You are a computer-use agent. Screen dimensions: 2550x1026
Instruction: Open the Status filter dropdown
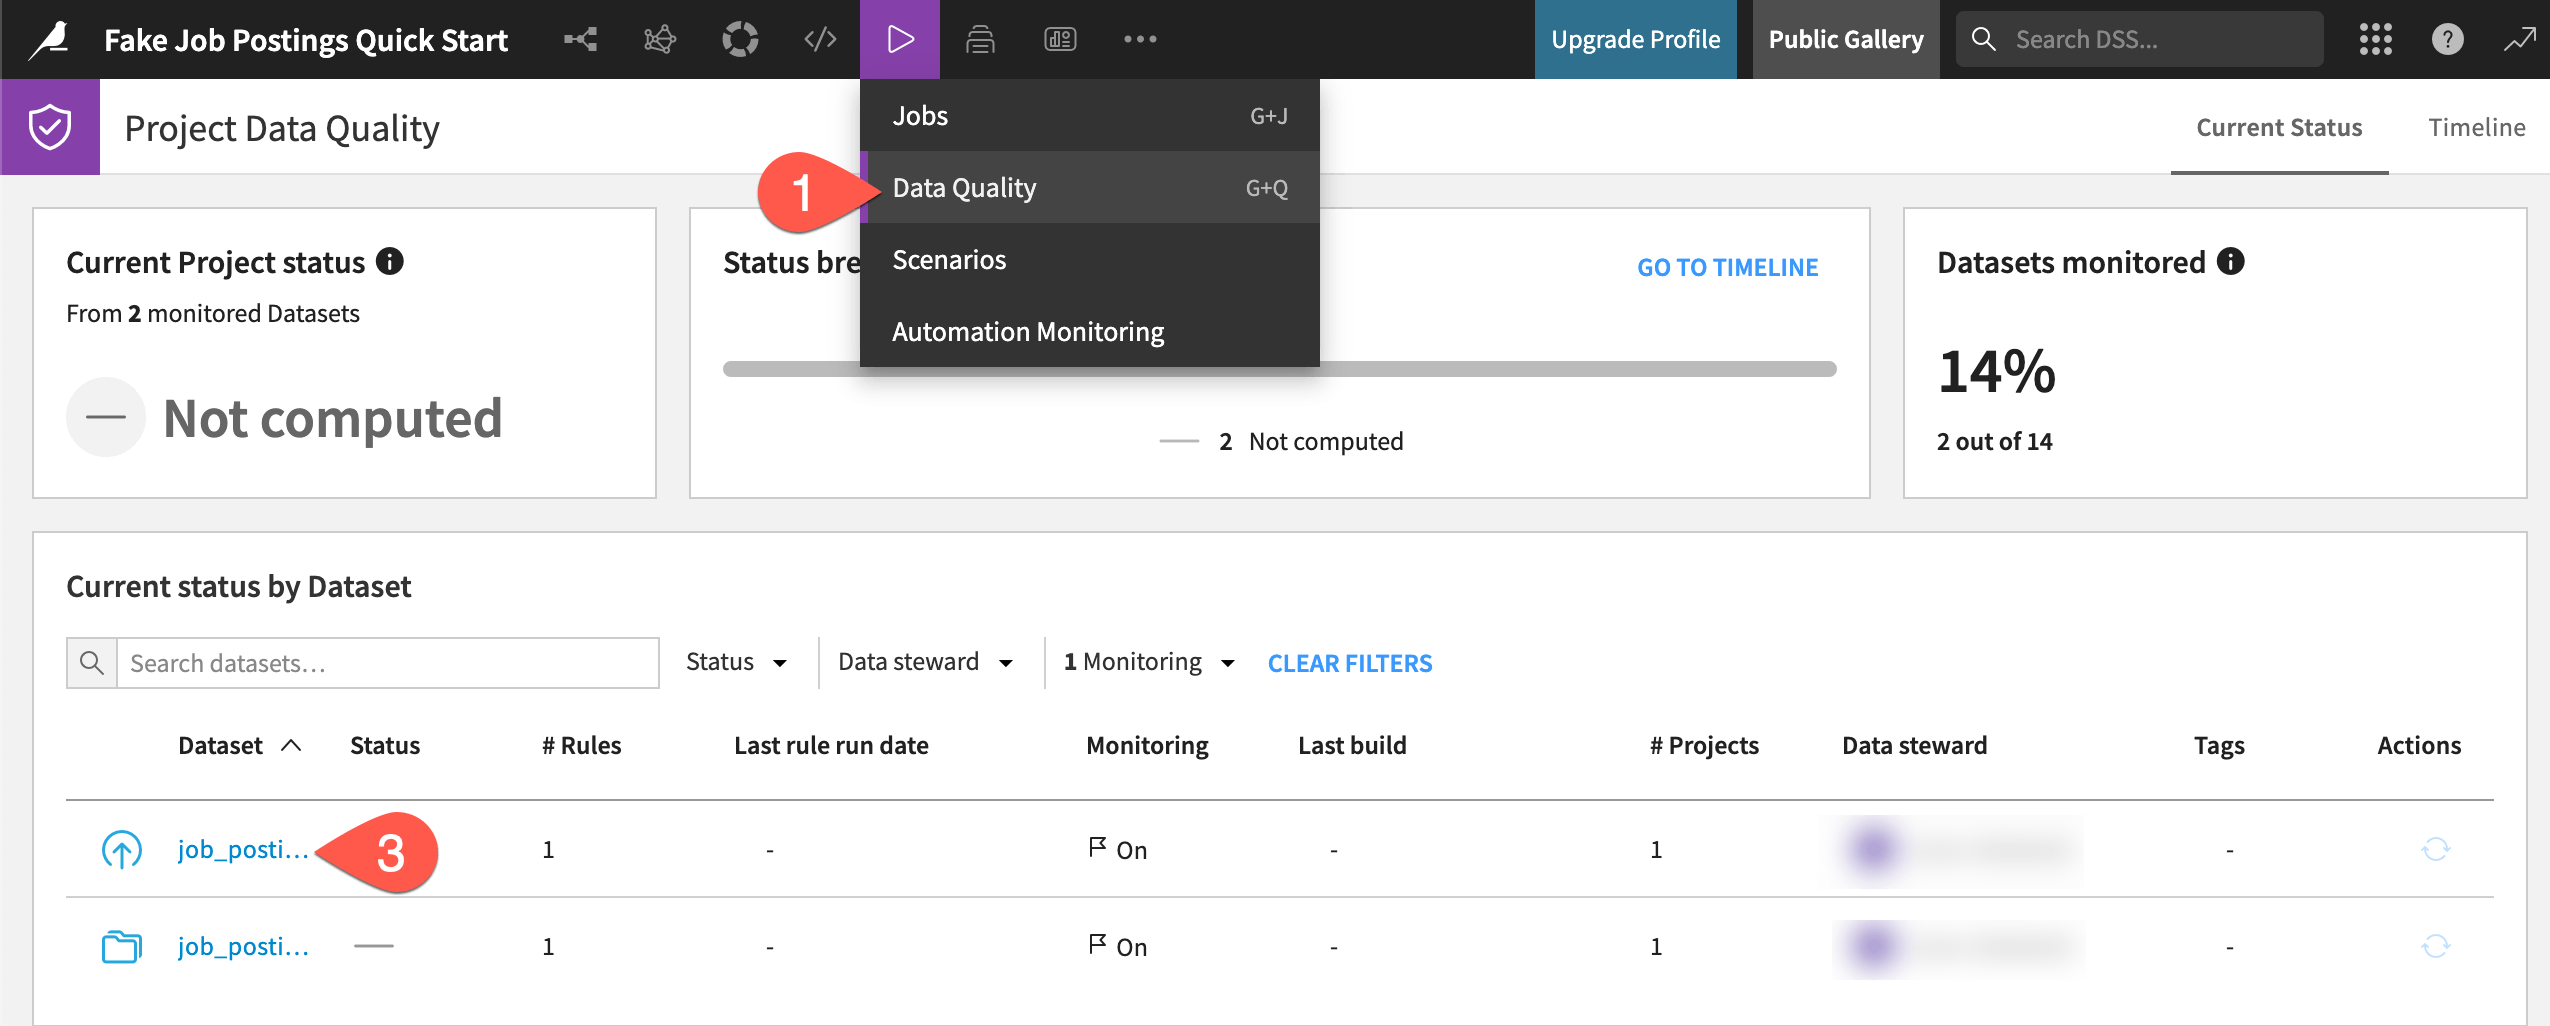click(x=736, y=661)
